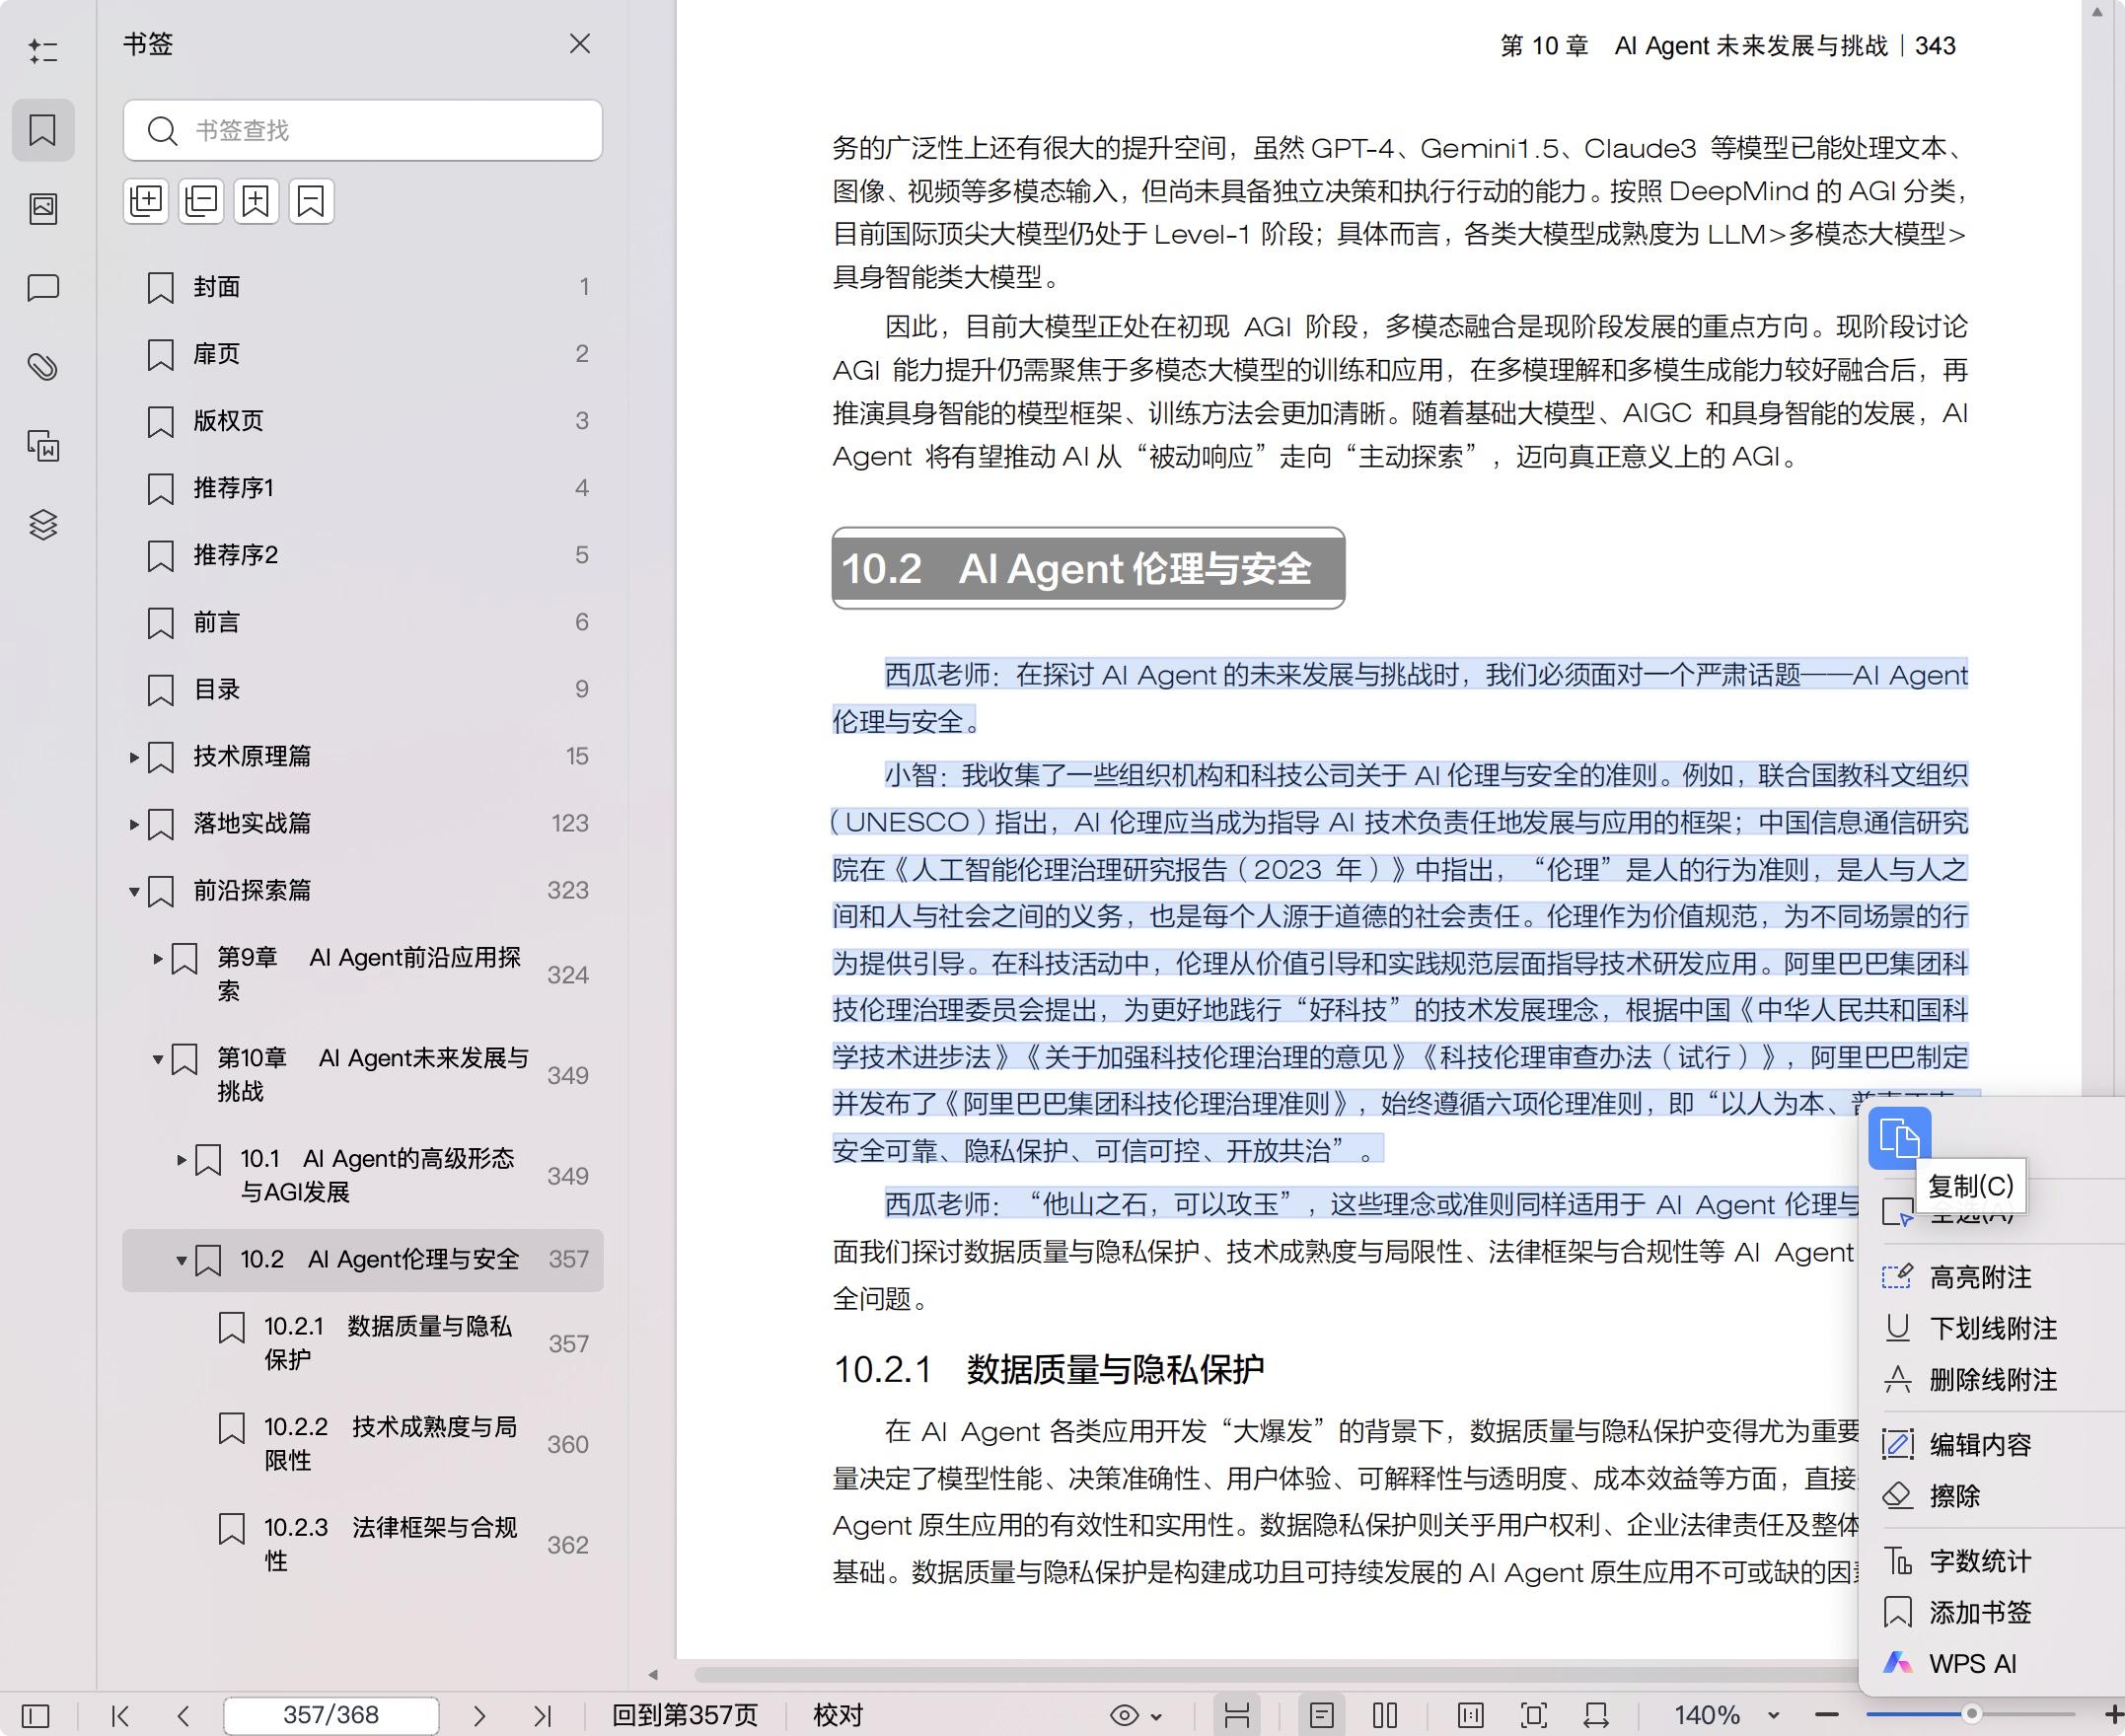The image size is (2125, 1736).
Task: Select double page view icon
Action: click(x=1385, y=1716)
